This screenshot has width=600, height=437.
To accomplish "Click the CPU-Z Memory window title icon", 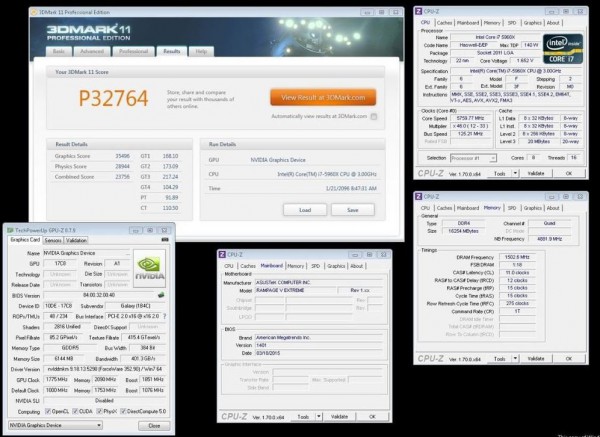I will tap(419, 196).
